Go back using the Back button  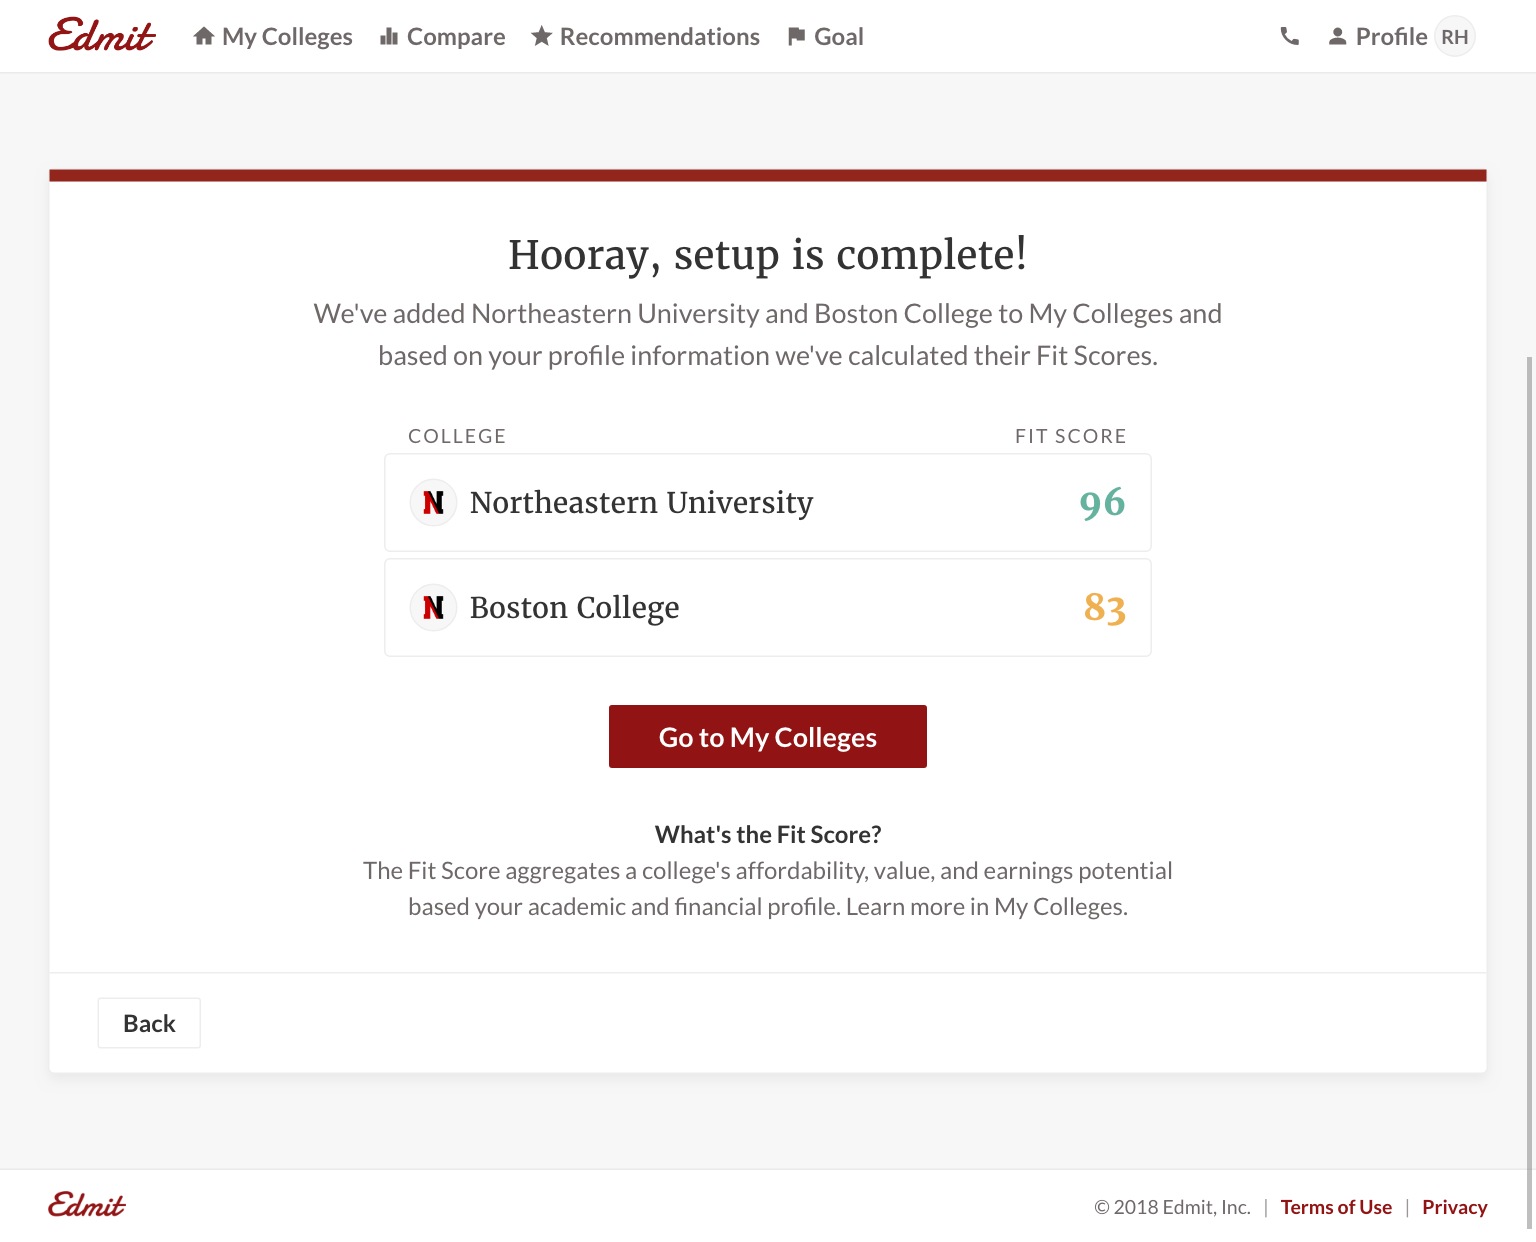[149, 1023]
